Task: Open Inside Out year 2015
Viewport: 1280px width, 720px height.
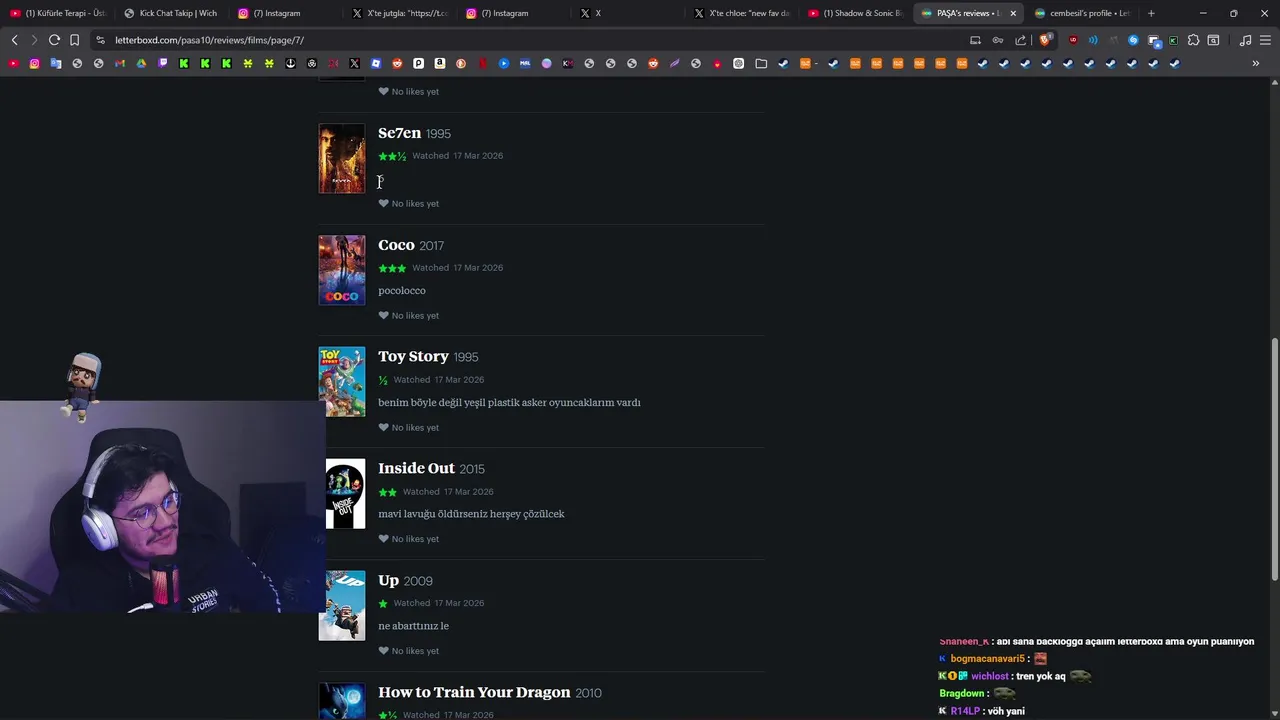Action: click(472, 469)
